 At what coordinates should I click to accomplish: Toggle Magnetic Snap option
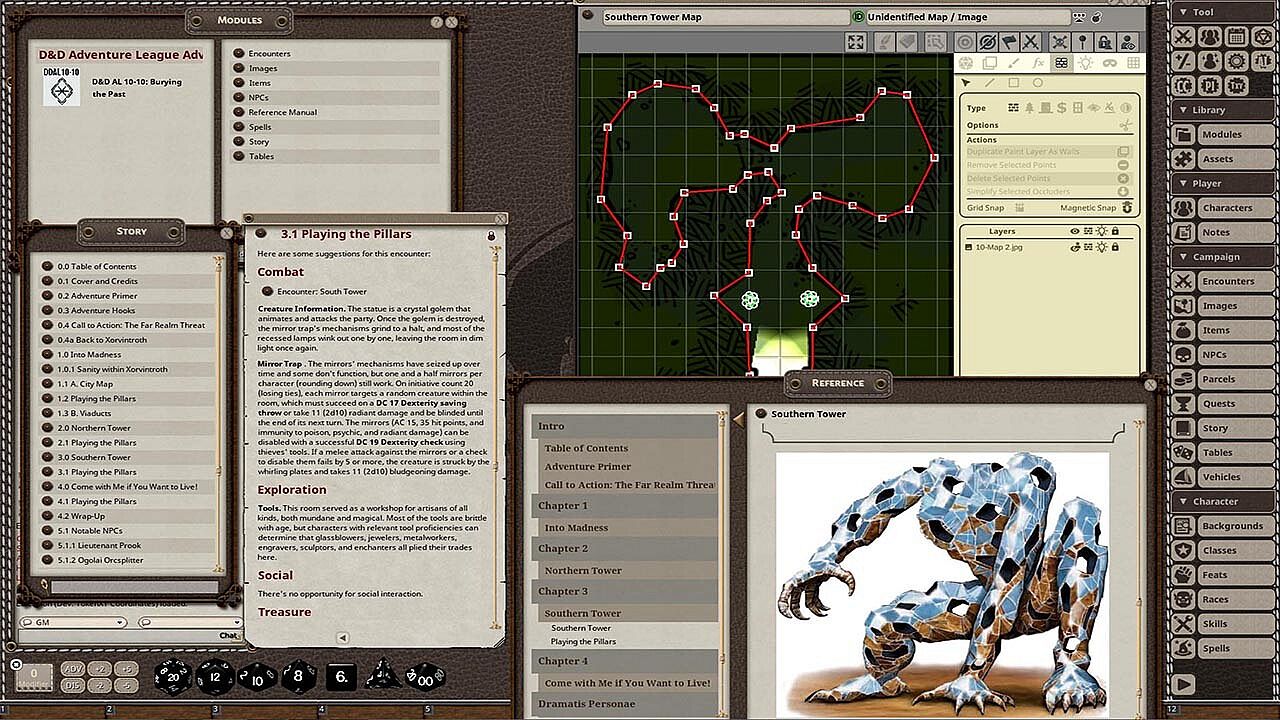click(x=1127, y=208)
